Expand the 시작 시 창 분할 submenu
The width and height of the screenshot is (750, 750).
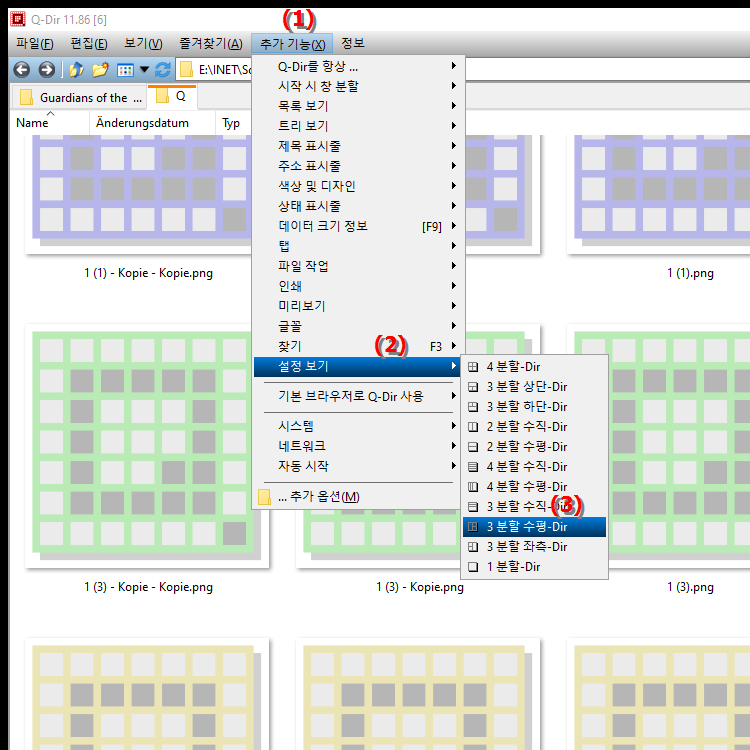click(x=358, y=86)
